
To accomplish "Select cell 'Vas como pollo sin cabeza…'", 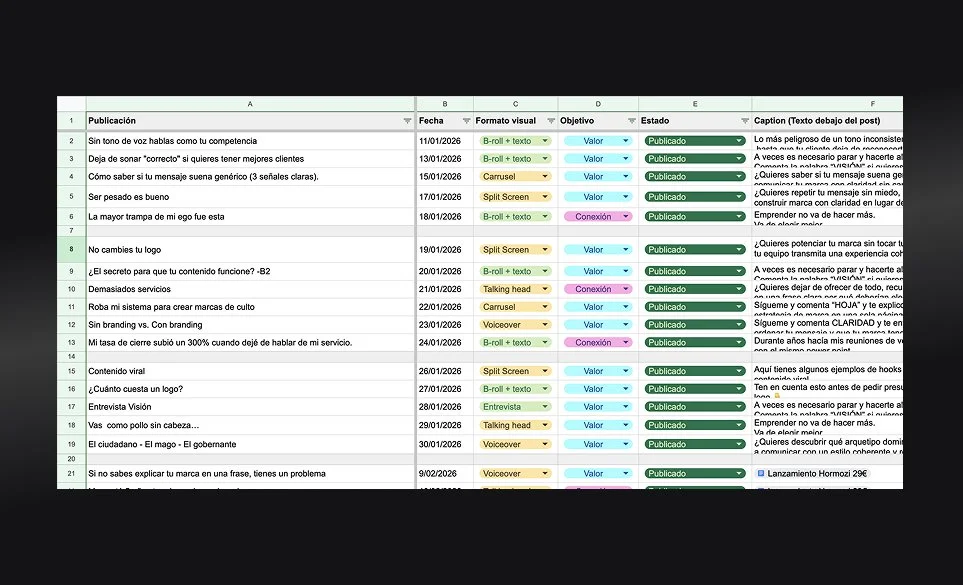I will (x=251, y=425).
